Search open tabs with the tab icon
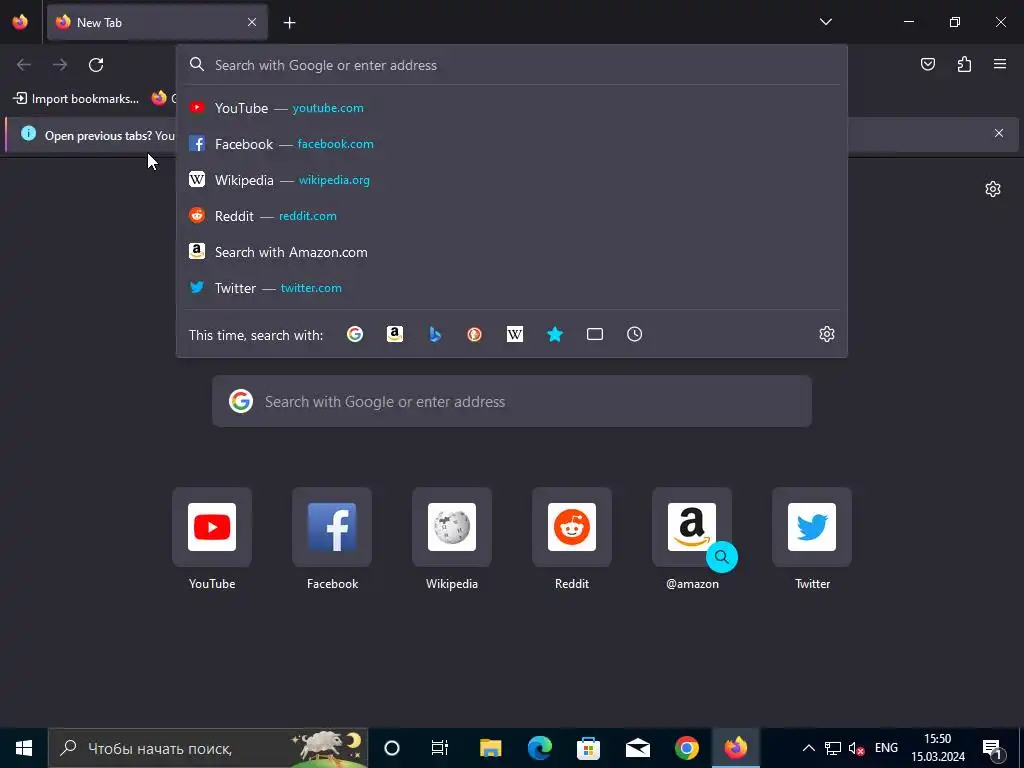Viewport: 1024px width, 768px height. click(595, 334)
